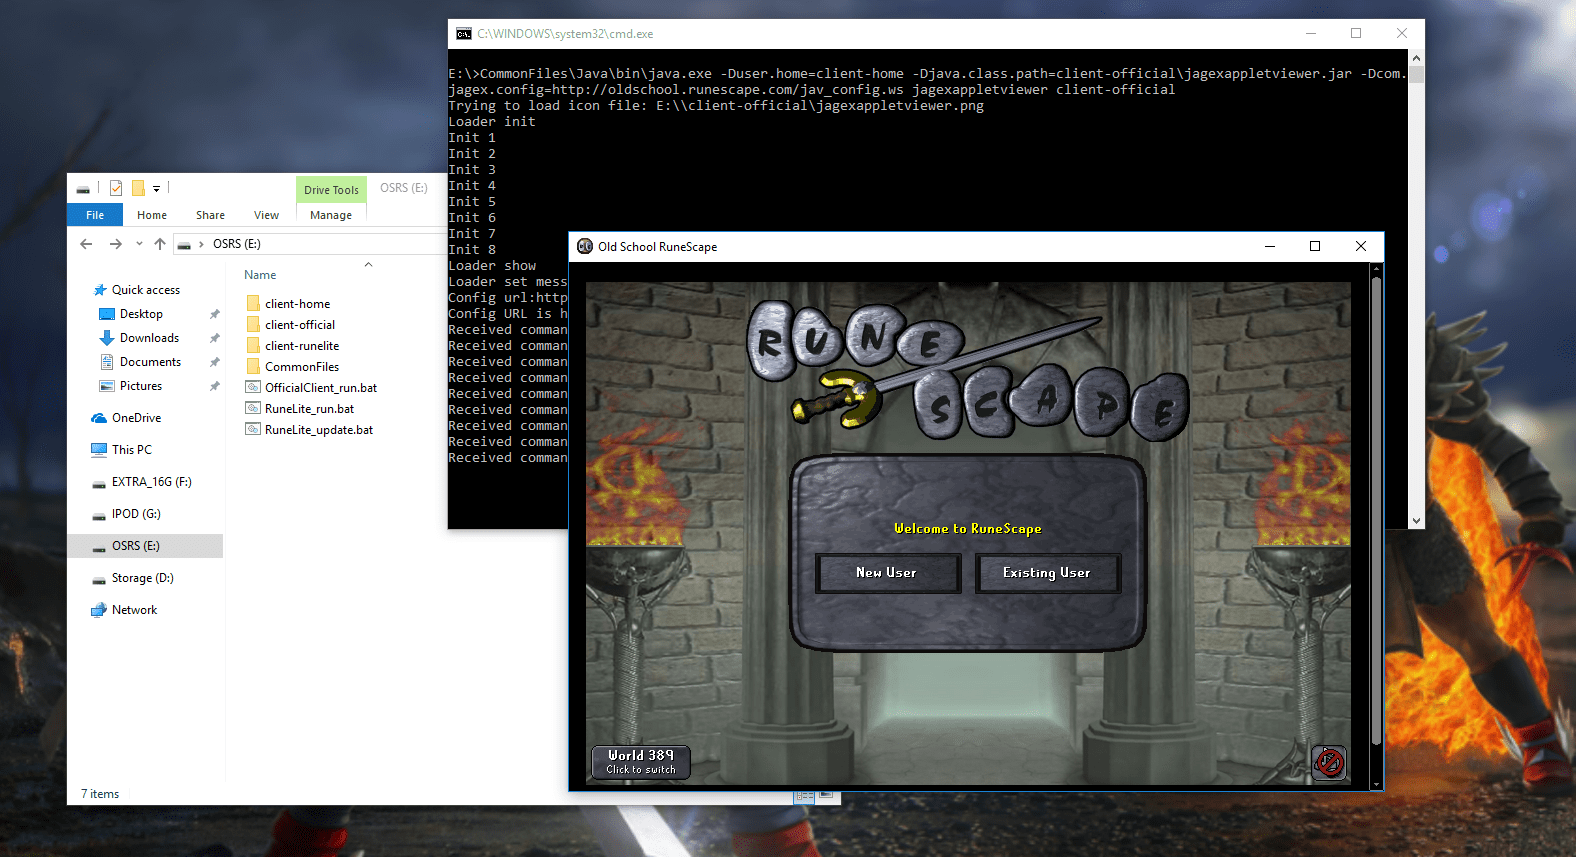
Task: Click the pin icon next to Desktop
Action: (x=214, y=314)
